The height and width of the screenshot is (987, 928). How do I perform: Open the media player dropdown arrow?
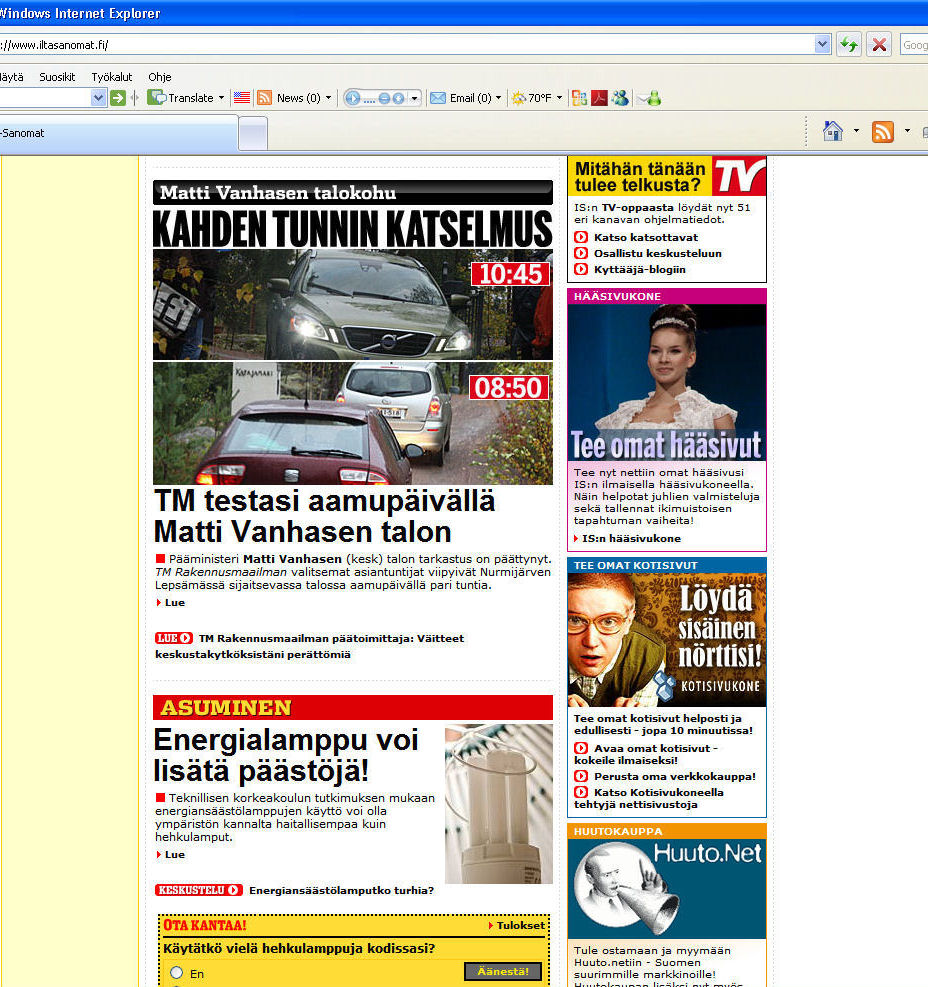pos(414,98)
